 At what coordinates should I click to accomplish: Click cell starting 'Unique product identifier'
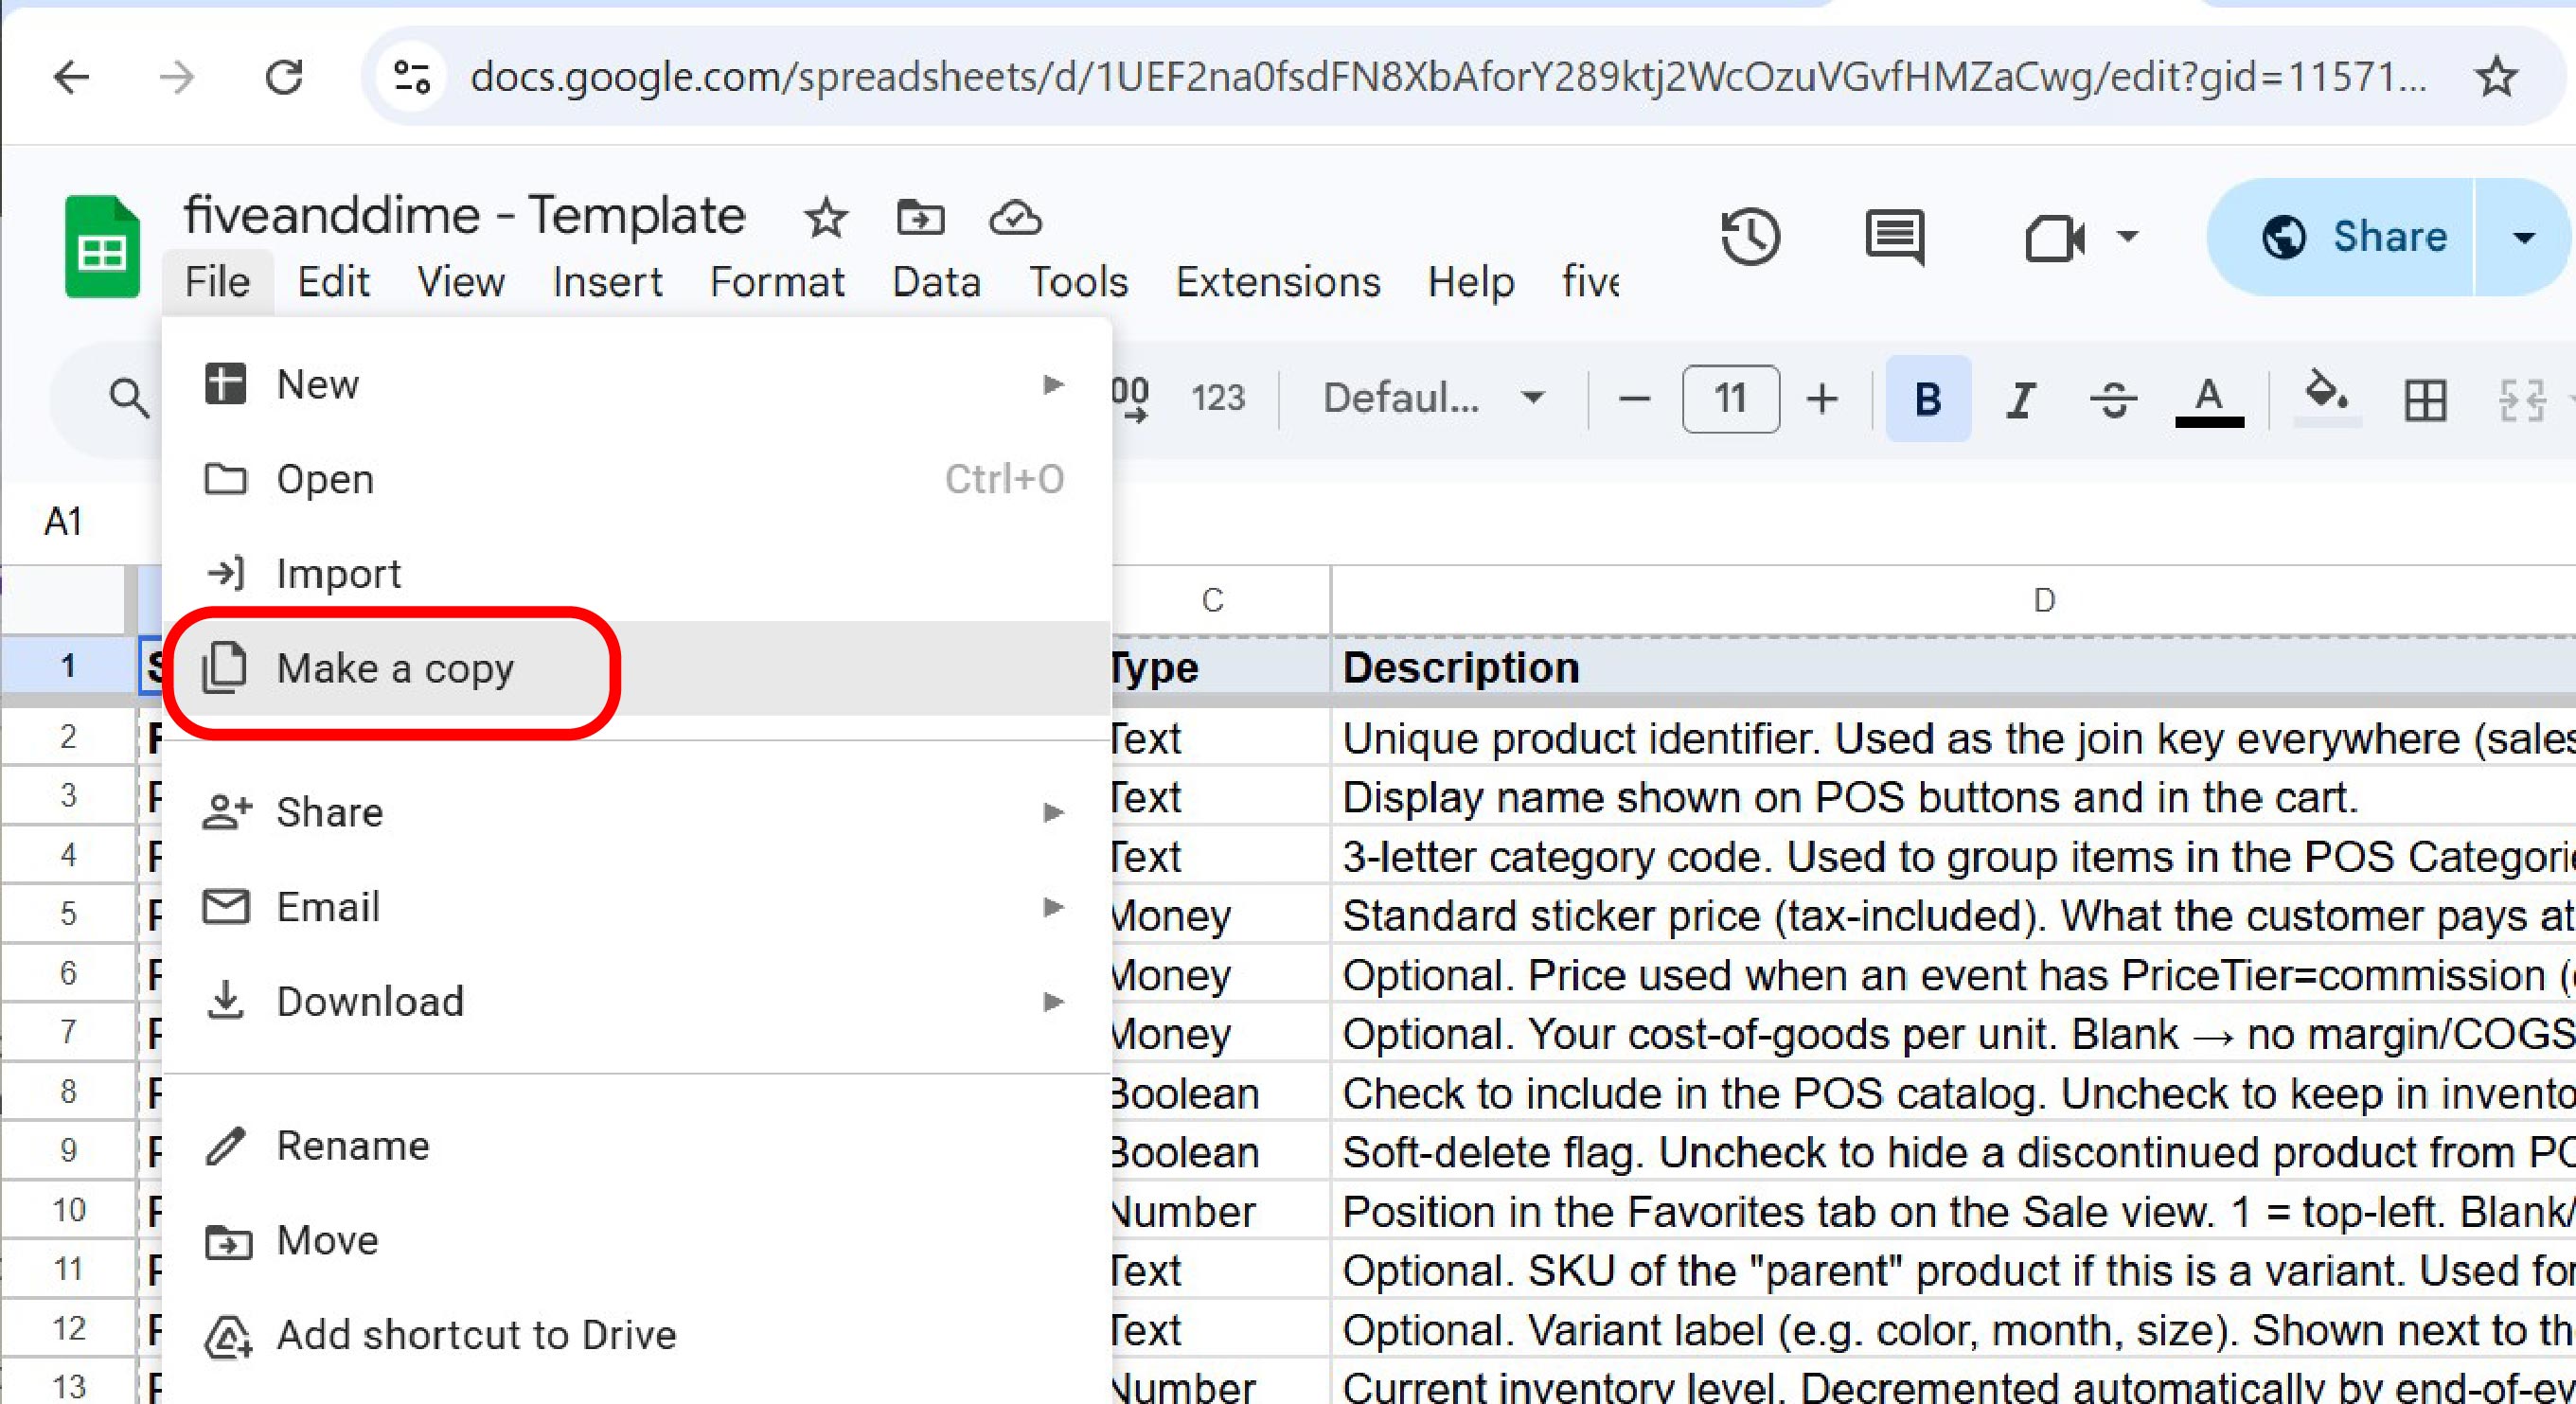click(x=1954, y=739)
